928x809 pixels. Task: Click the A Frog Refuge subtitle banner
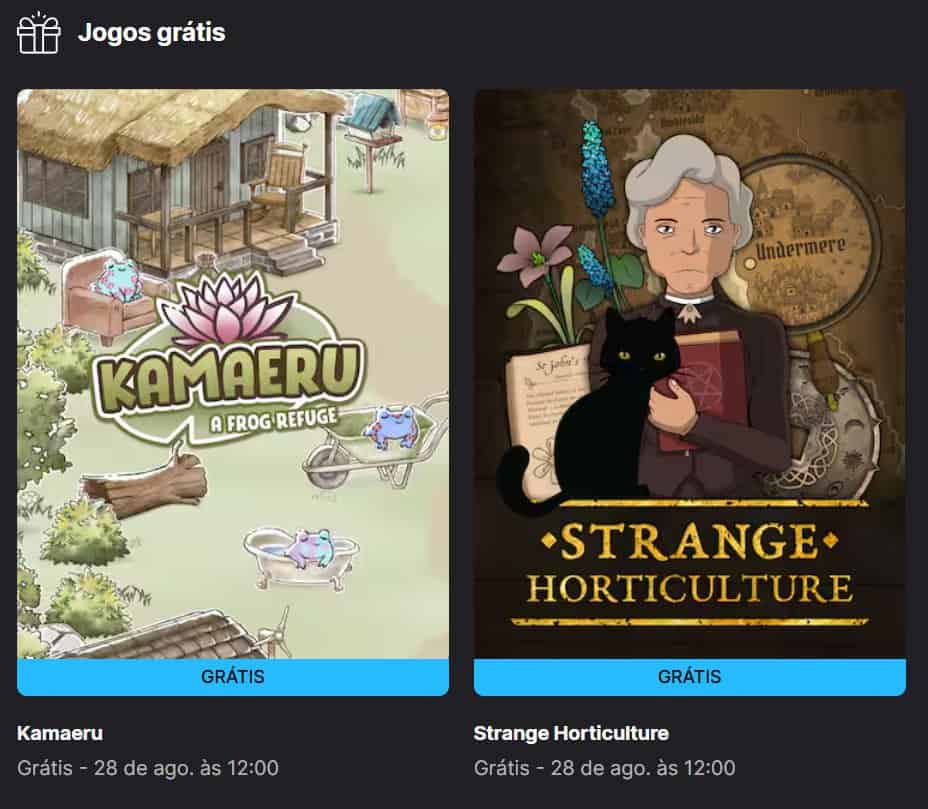[273, 420]
